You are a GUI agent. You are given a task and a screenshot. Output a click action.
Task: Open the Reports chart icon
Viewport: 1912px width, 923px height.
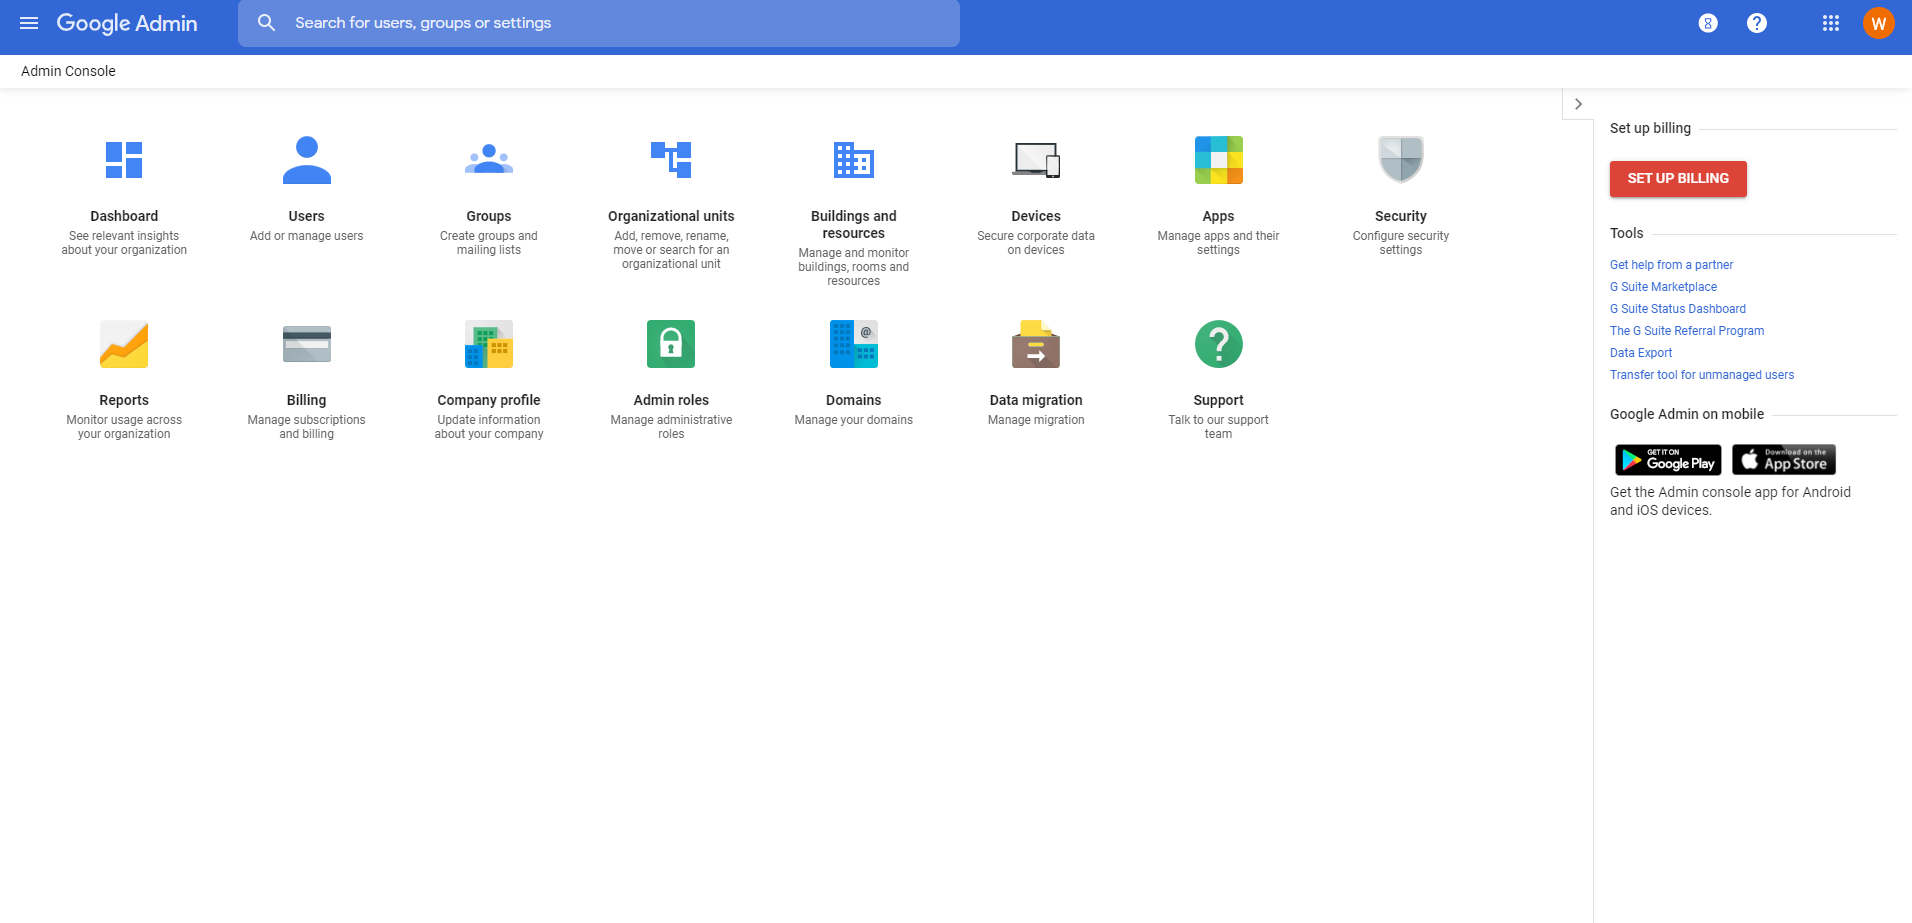tap(124, 344)
